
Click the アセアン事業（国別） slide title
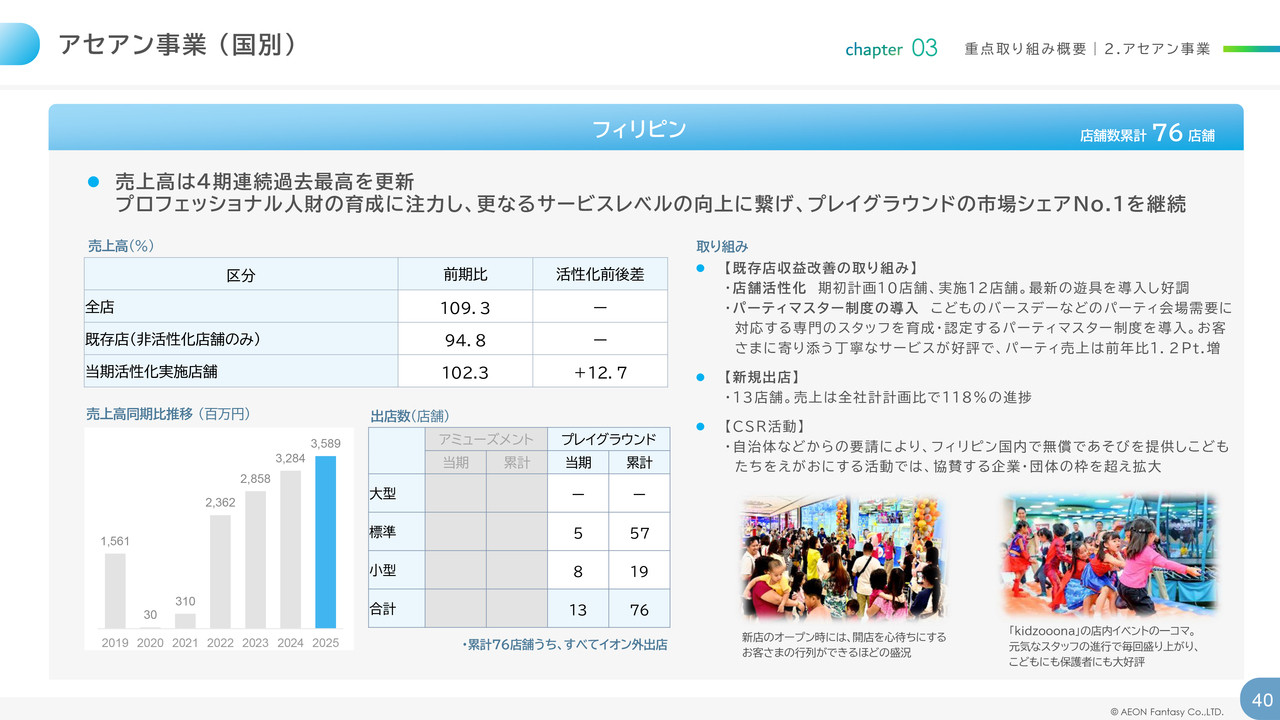177,45
